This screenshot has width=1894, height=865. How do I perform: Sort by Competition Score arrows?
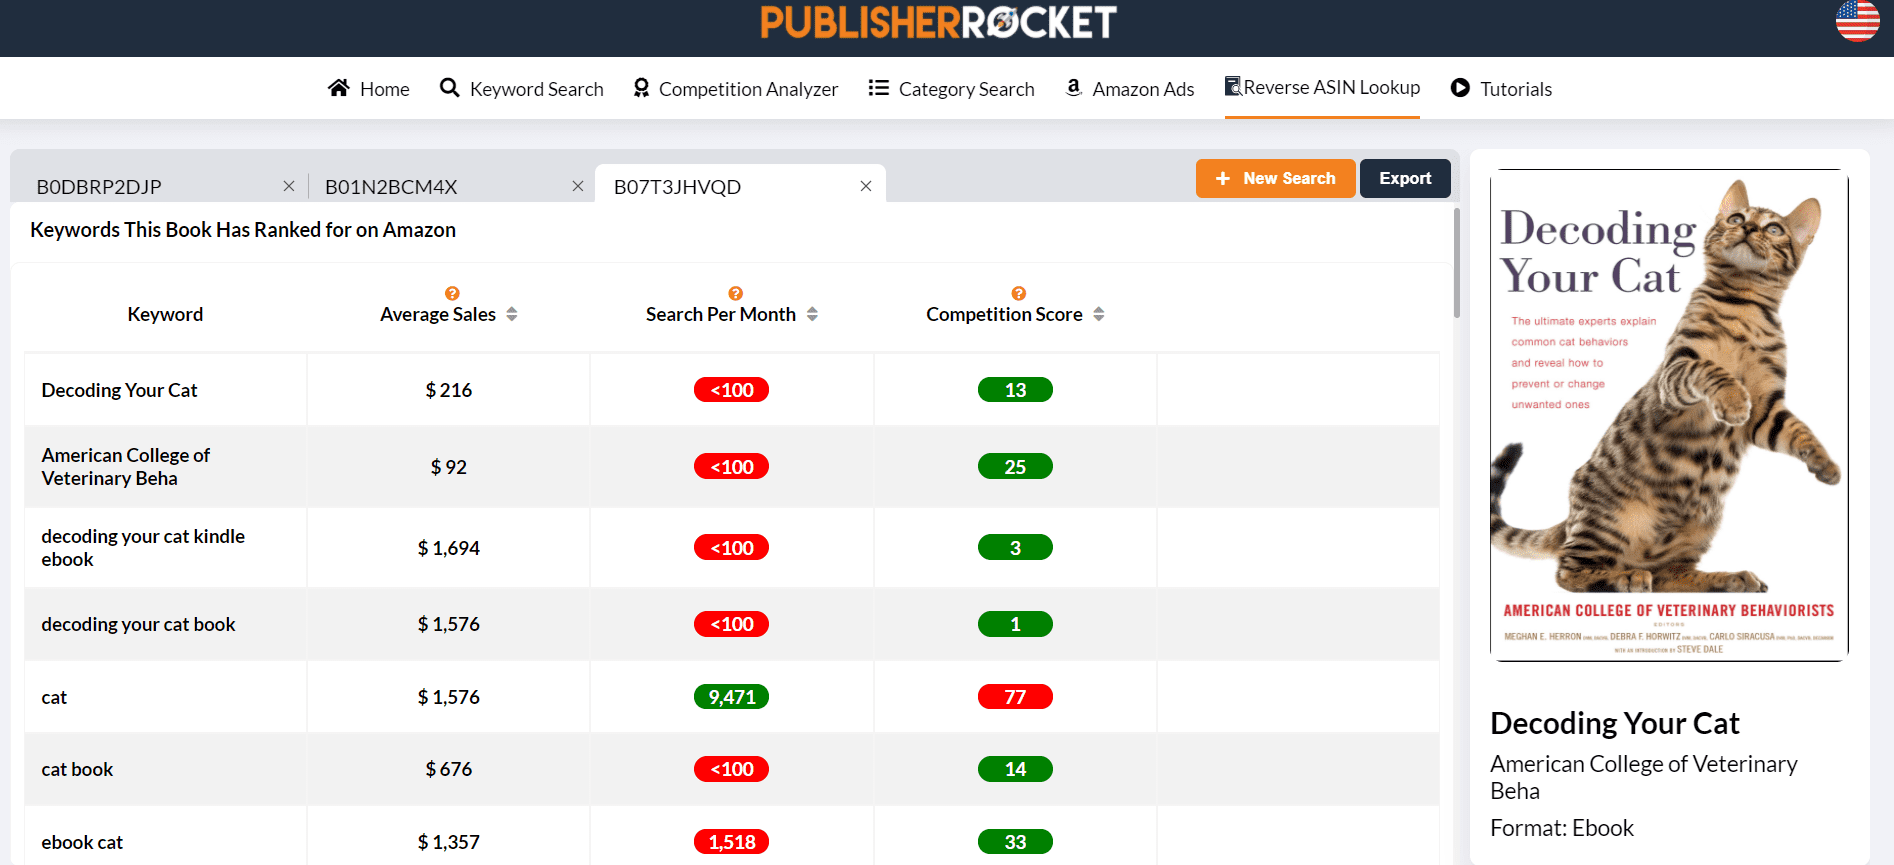pyautogui.click(x=1099, y=314)
